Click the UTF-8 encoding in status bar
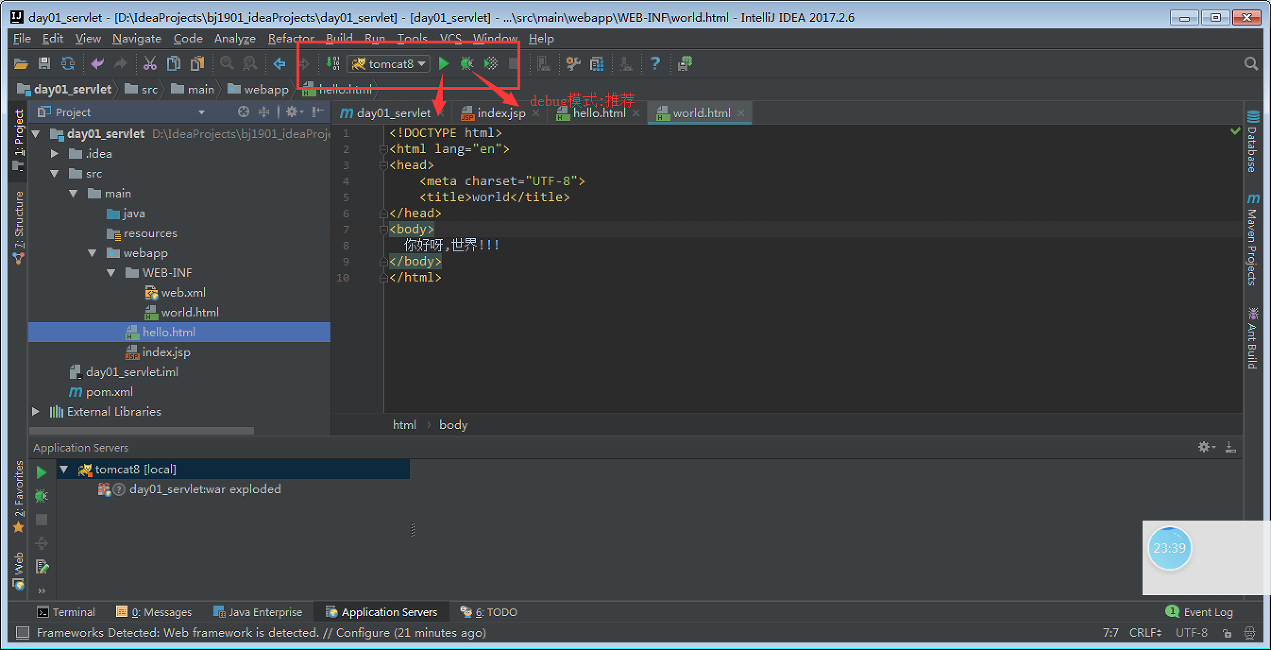Screen dimensions: 1271x650 [x=1191, y=633]
